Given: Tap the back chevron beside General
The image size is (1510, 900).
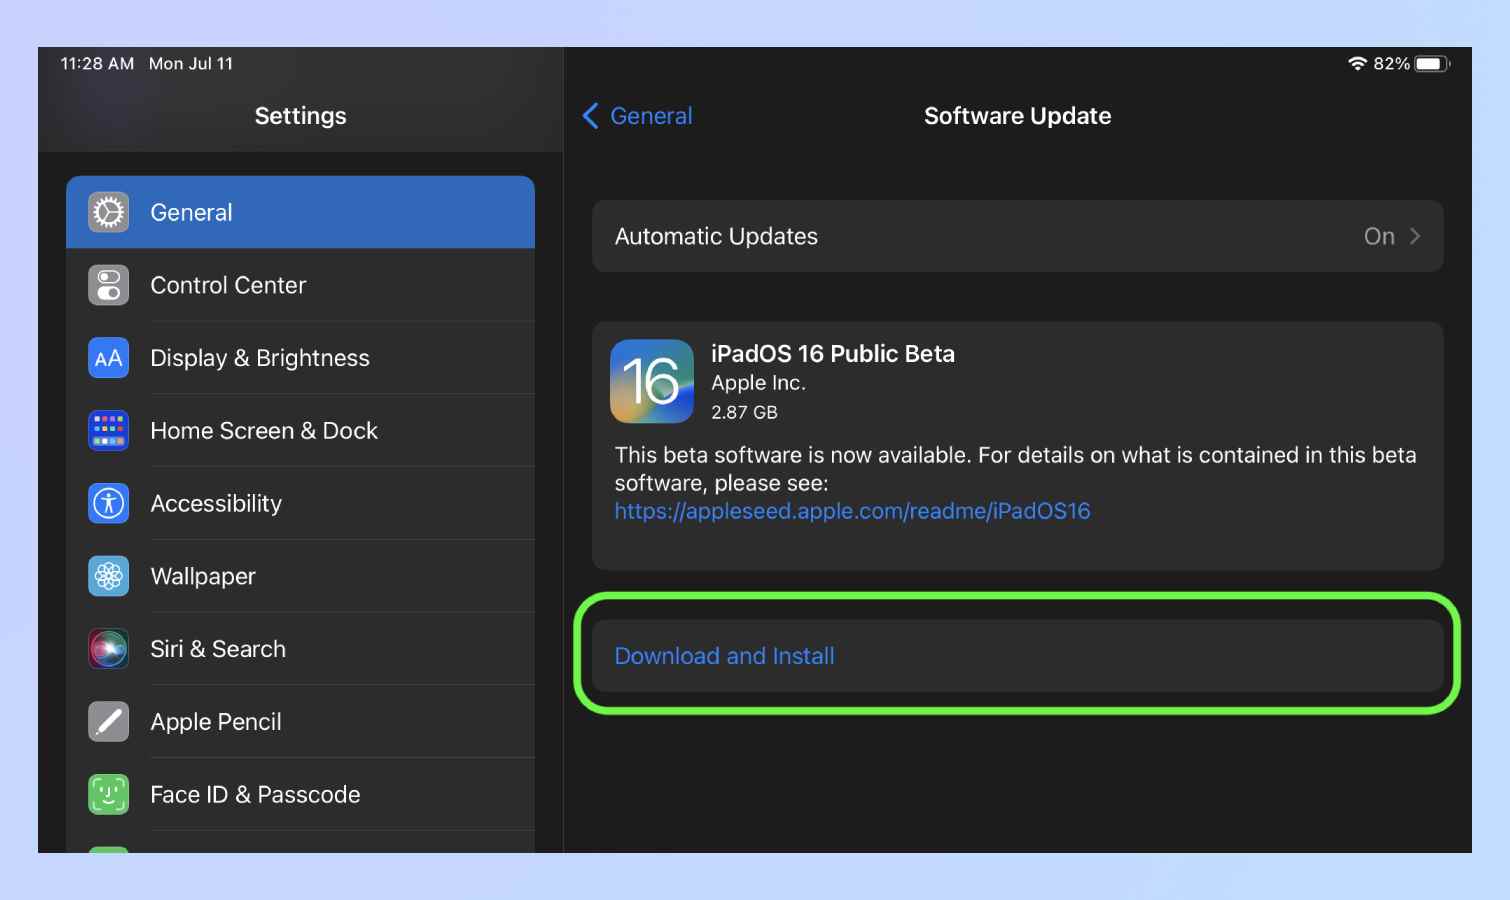Looking at the screenshot, I should pos(590,116).
